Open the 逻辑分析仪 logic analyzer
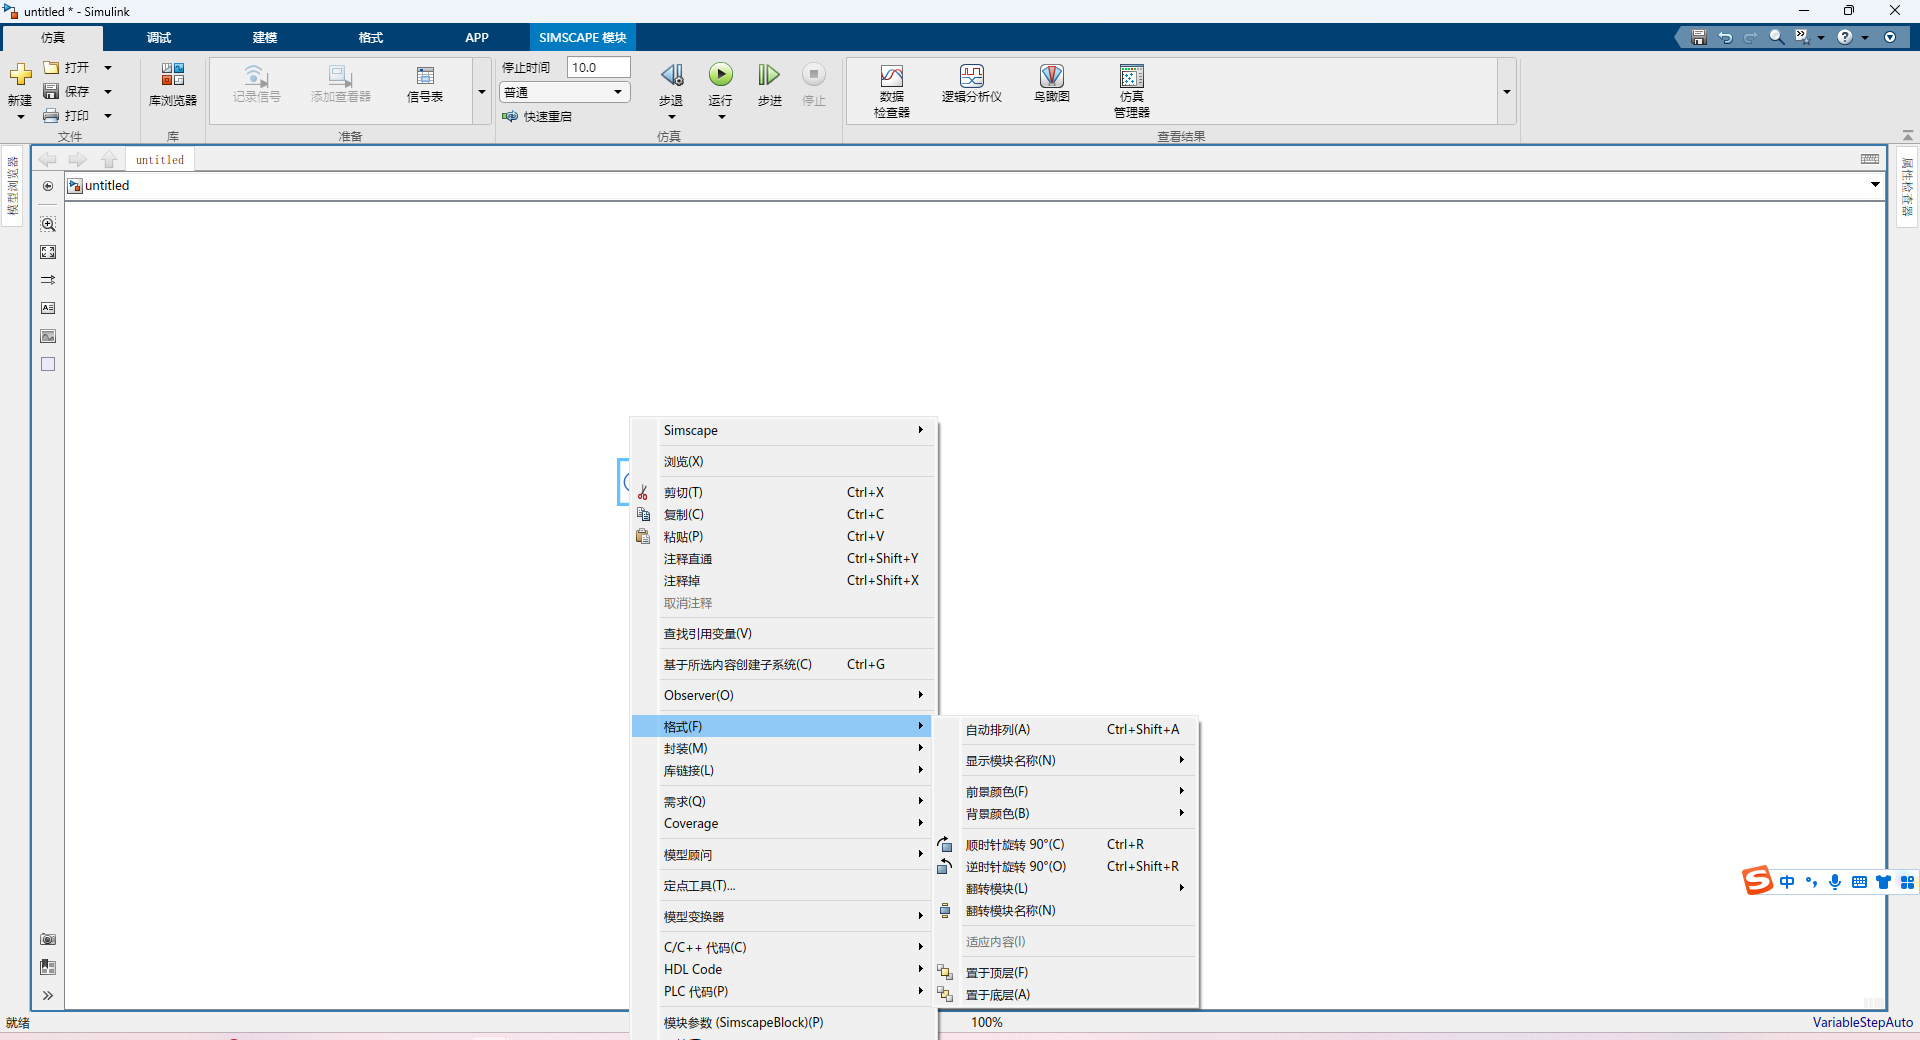 tap(971, 83)
